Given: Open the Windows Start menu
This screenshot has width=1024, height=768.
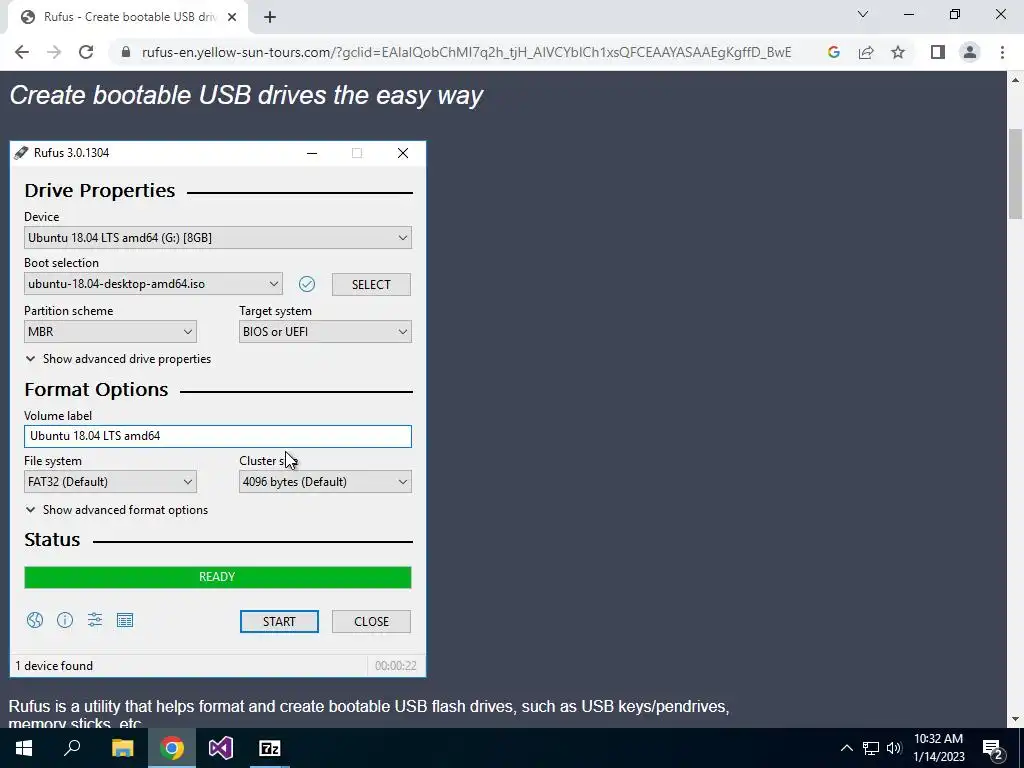Looking at the screenshot, I should coord(24,748).
